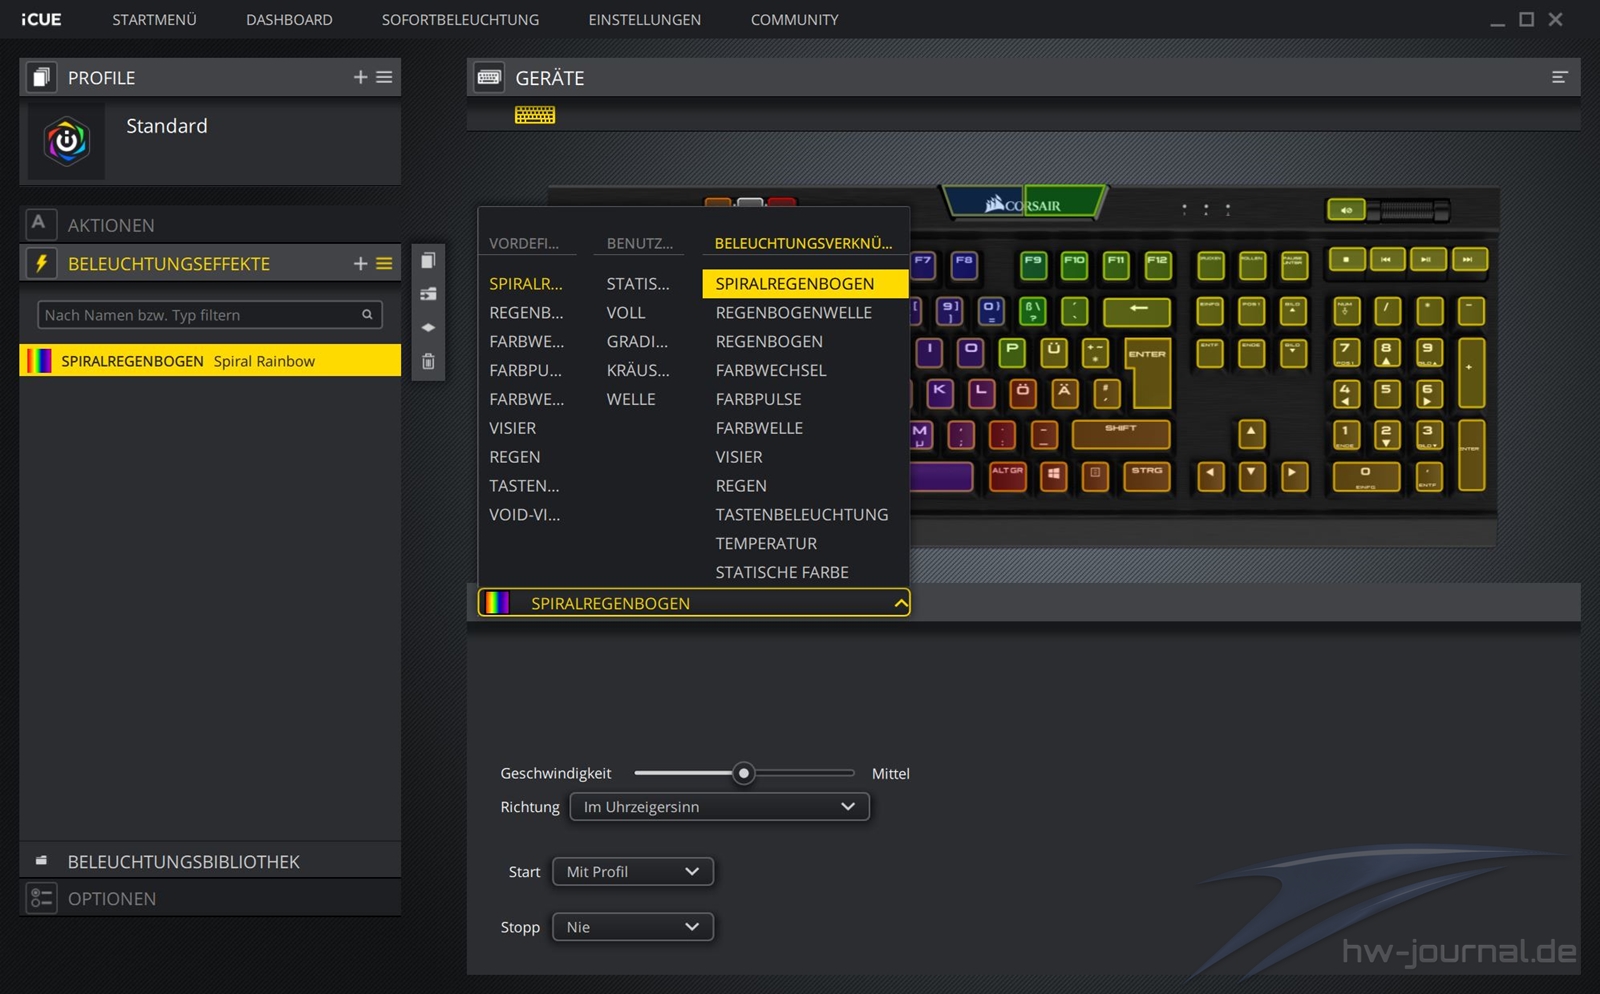This screenshot has width=1600, height=994.
Task: Choose SPIRALREGENBOGEN in the lighting link list
Action: click(805, 283)
